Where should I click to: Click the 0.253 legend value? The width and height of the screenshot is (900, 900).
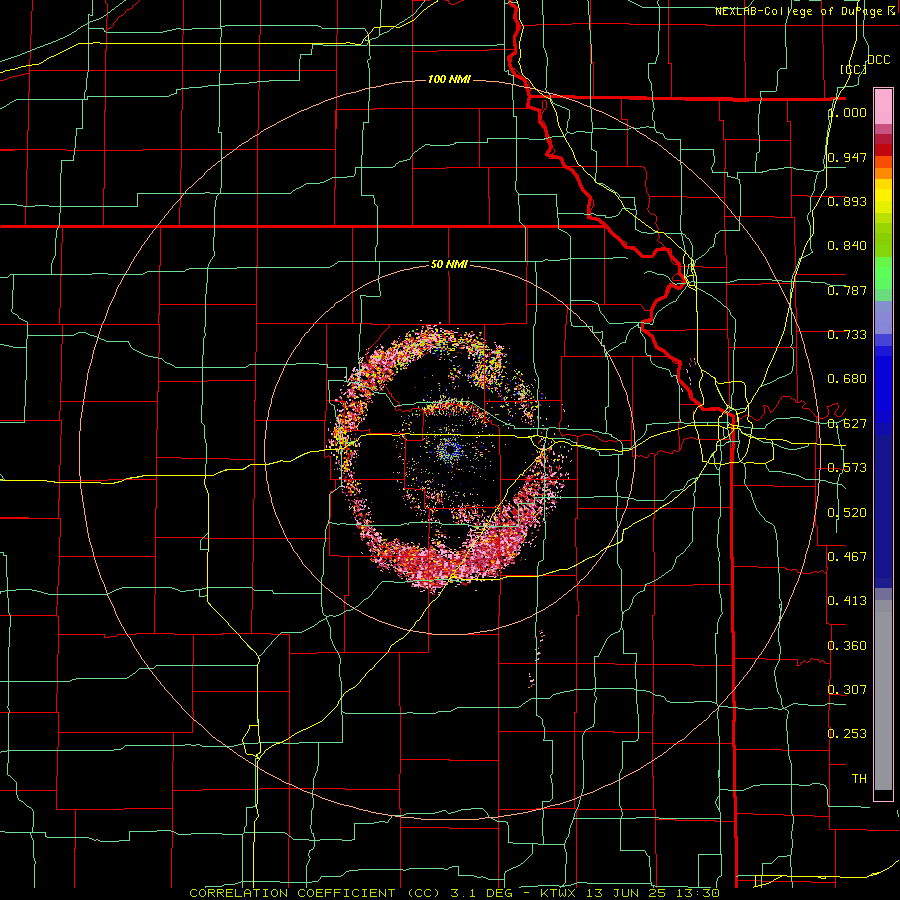click(x=847, y=734)
